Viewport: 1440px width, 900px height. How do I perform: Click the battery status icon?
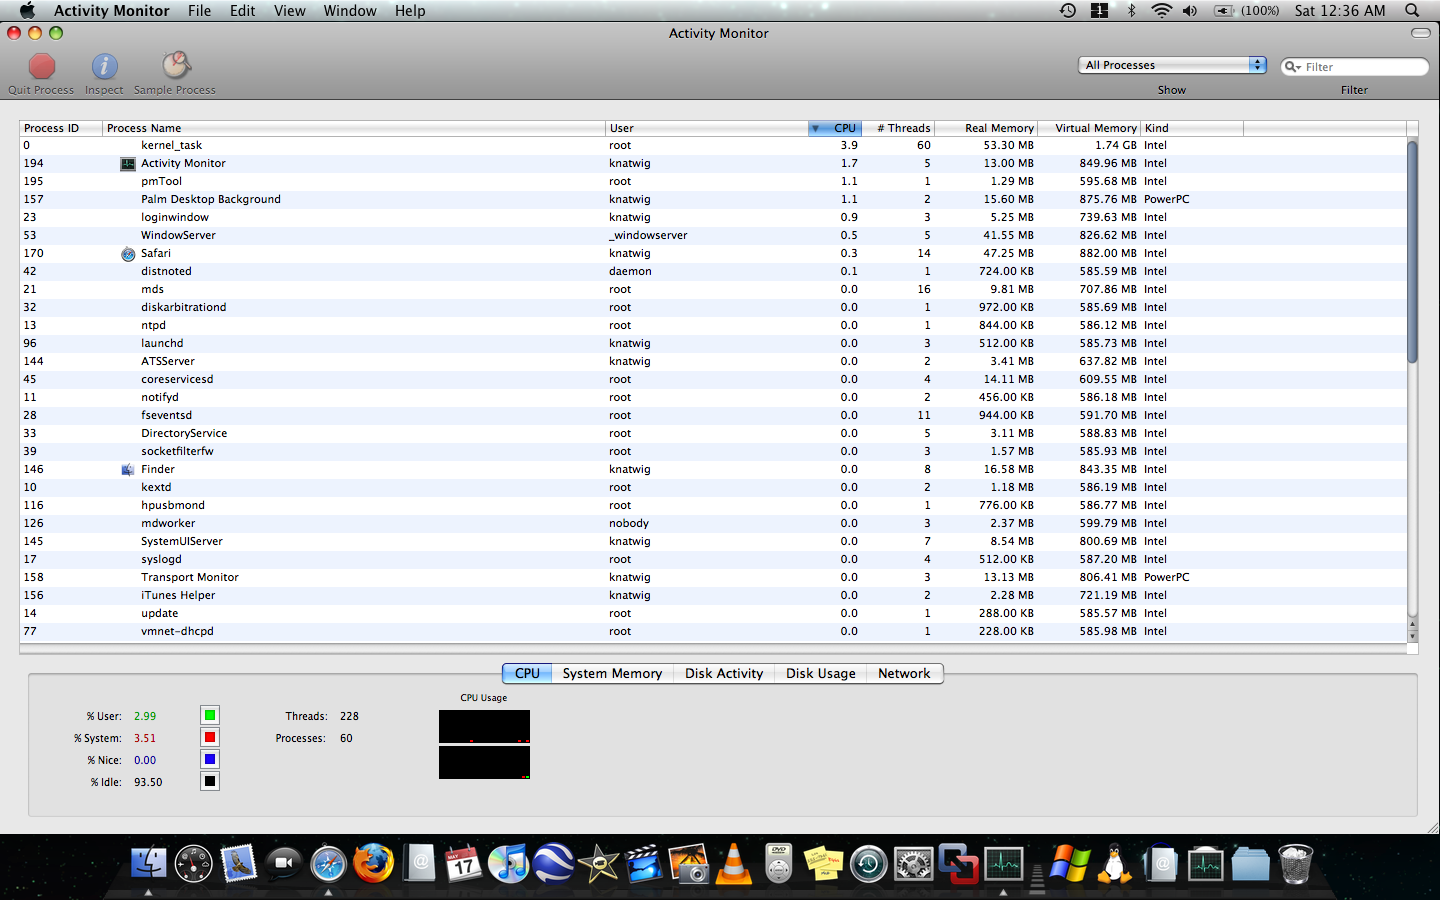(x=1224, y=11)
